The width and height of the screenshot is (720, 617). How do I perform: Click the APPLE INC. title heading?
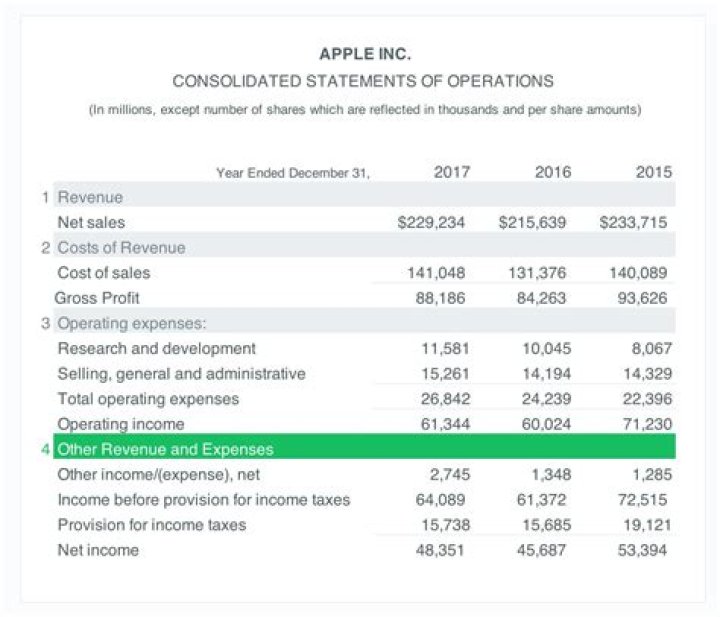[364, 54]
